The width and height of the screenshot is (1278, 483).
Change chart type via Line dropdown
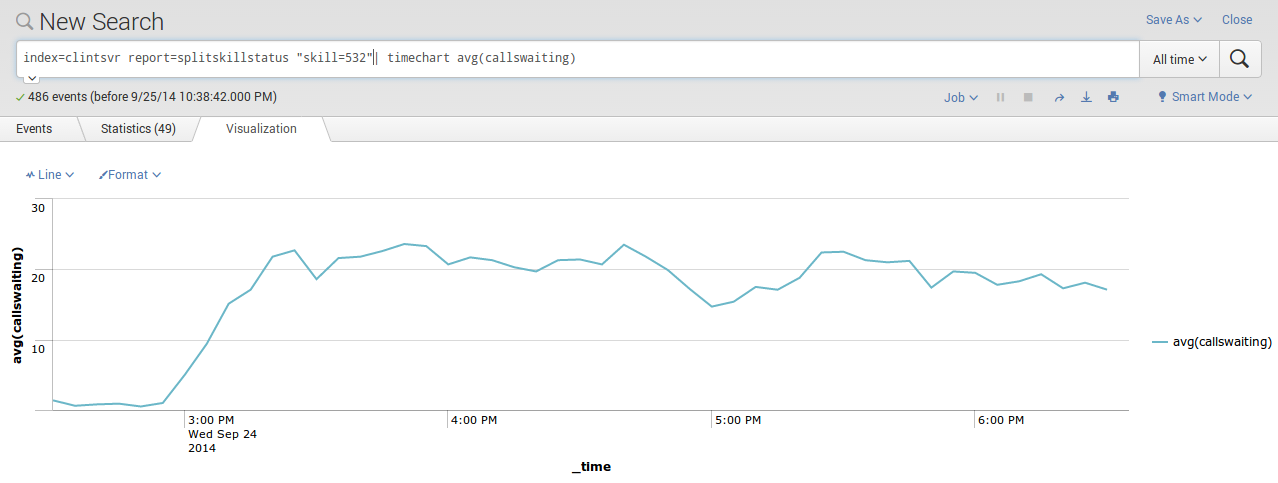point(50,175)
